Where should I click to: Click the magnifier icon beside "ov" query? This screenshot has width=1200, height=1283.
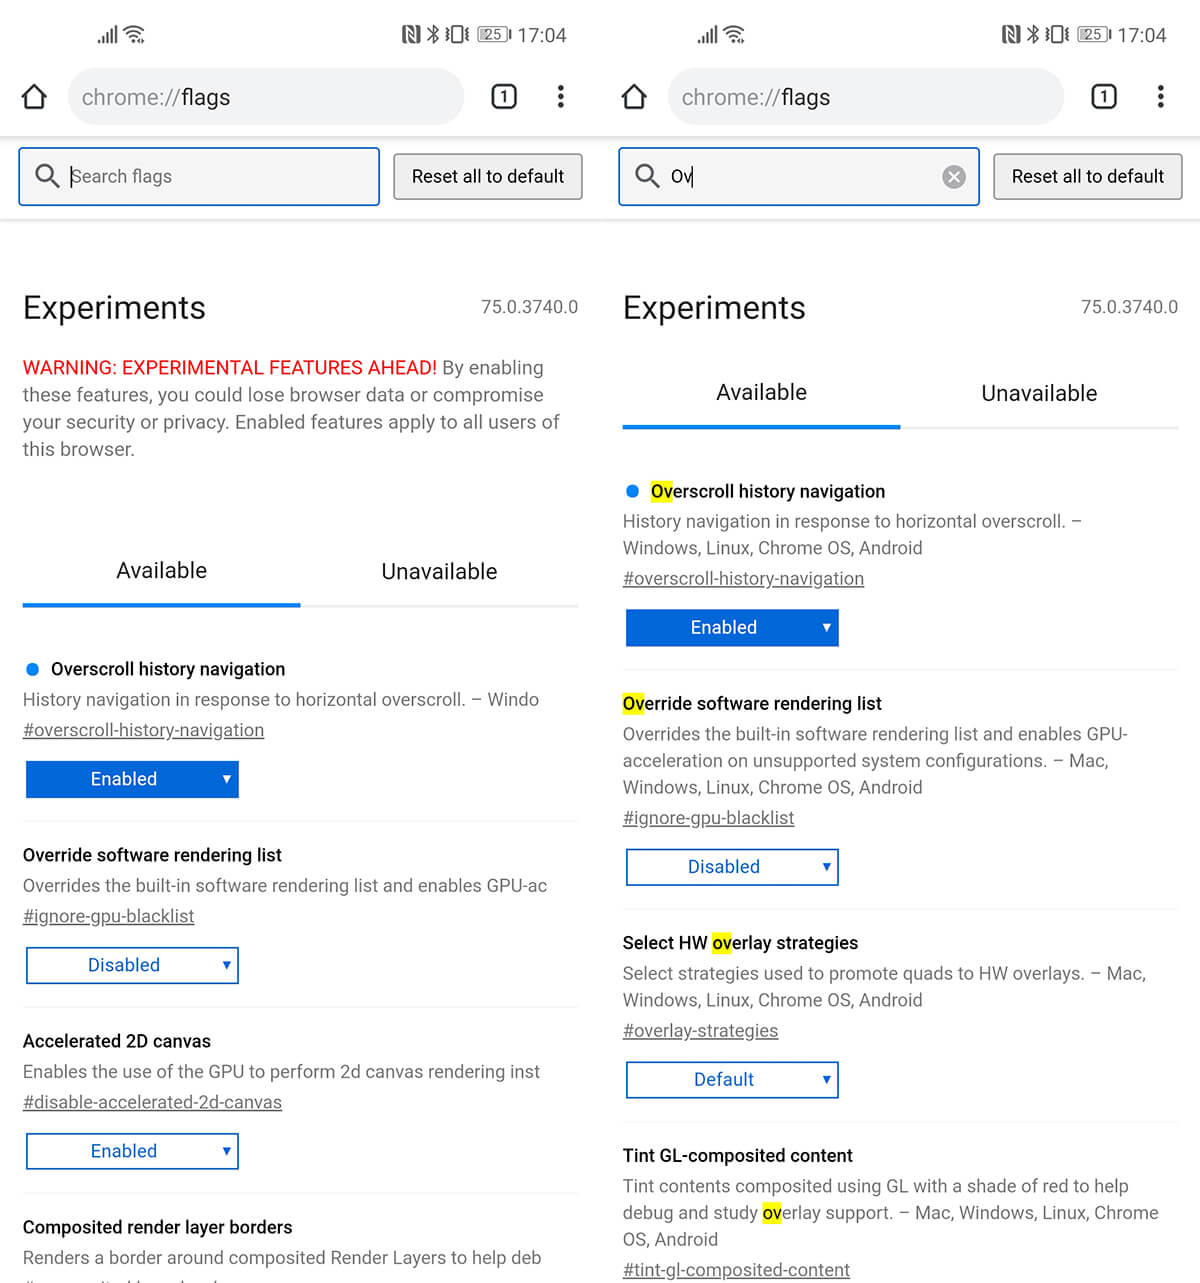click(647, 176)
